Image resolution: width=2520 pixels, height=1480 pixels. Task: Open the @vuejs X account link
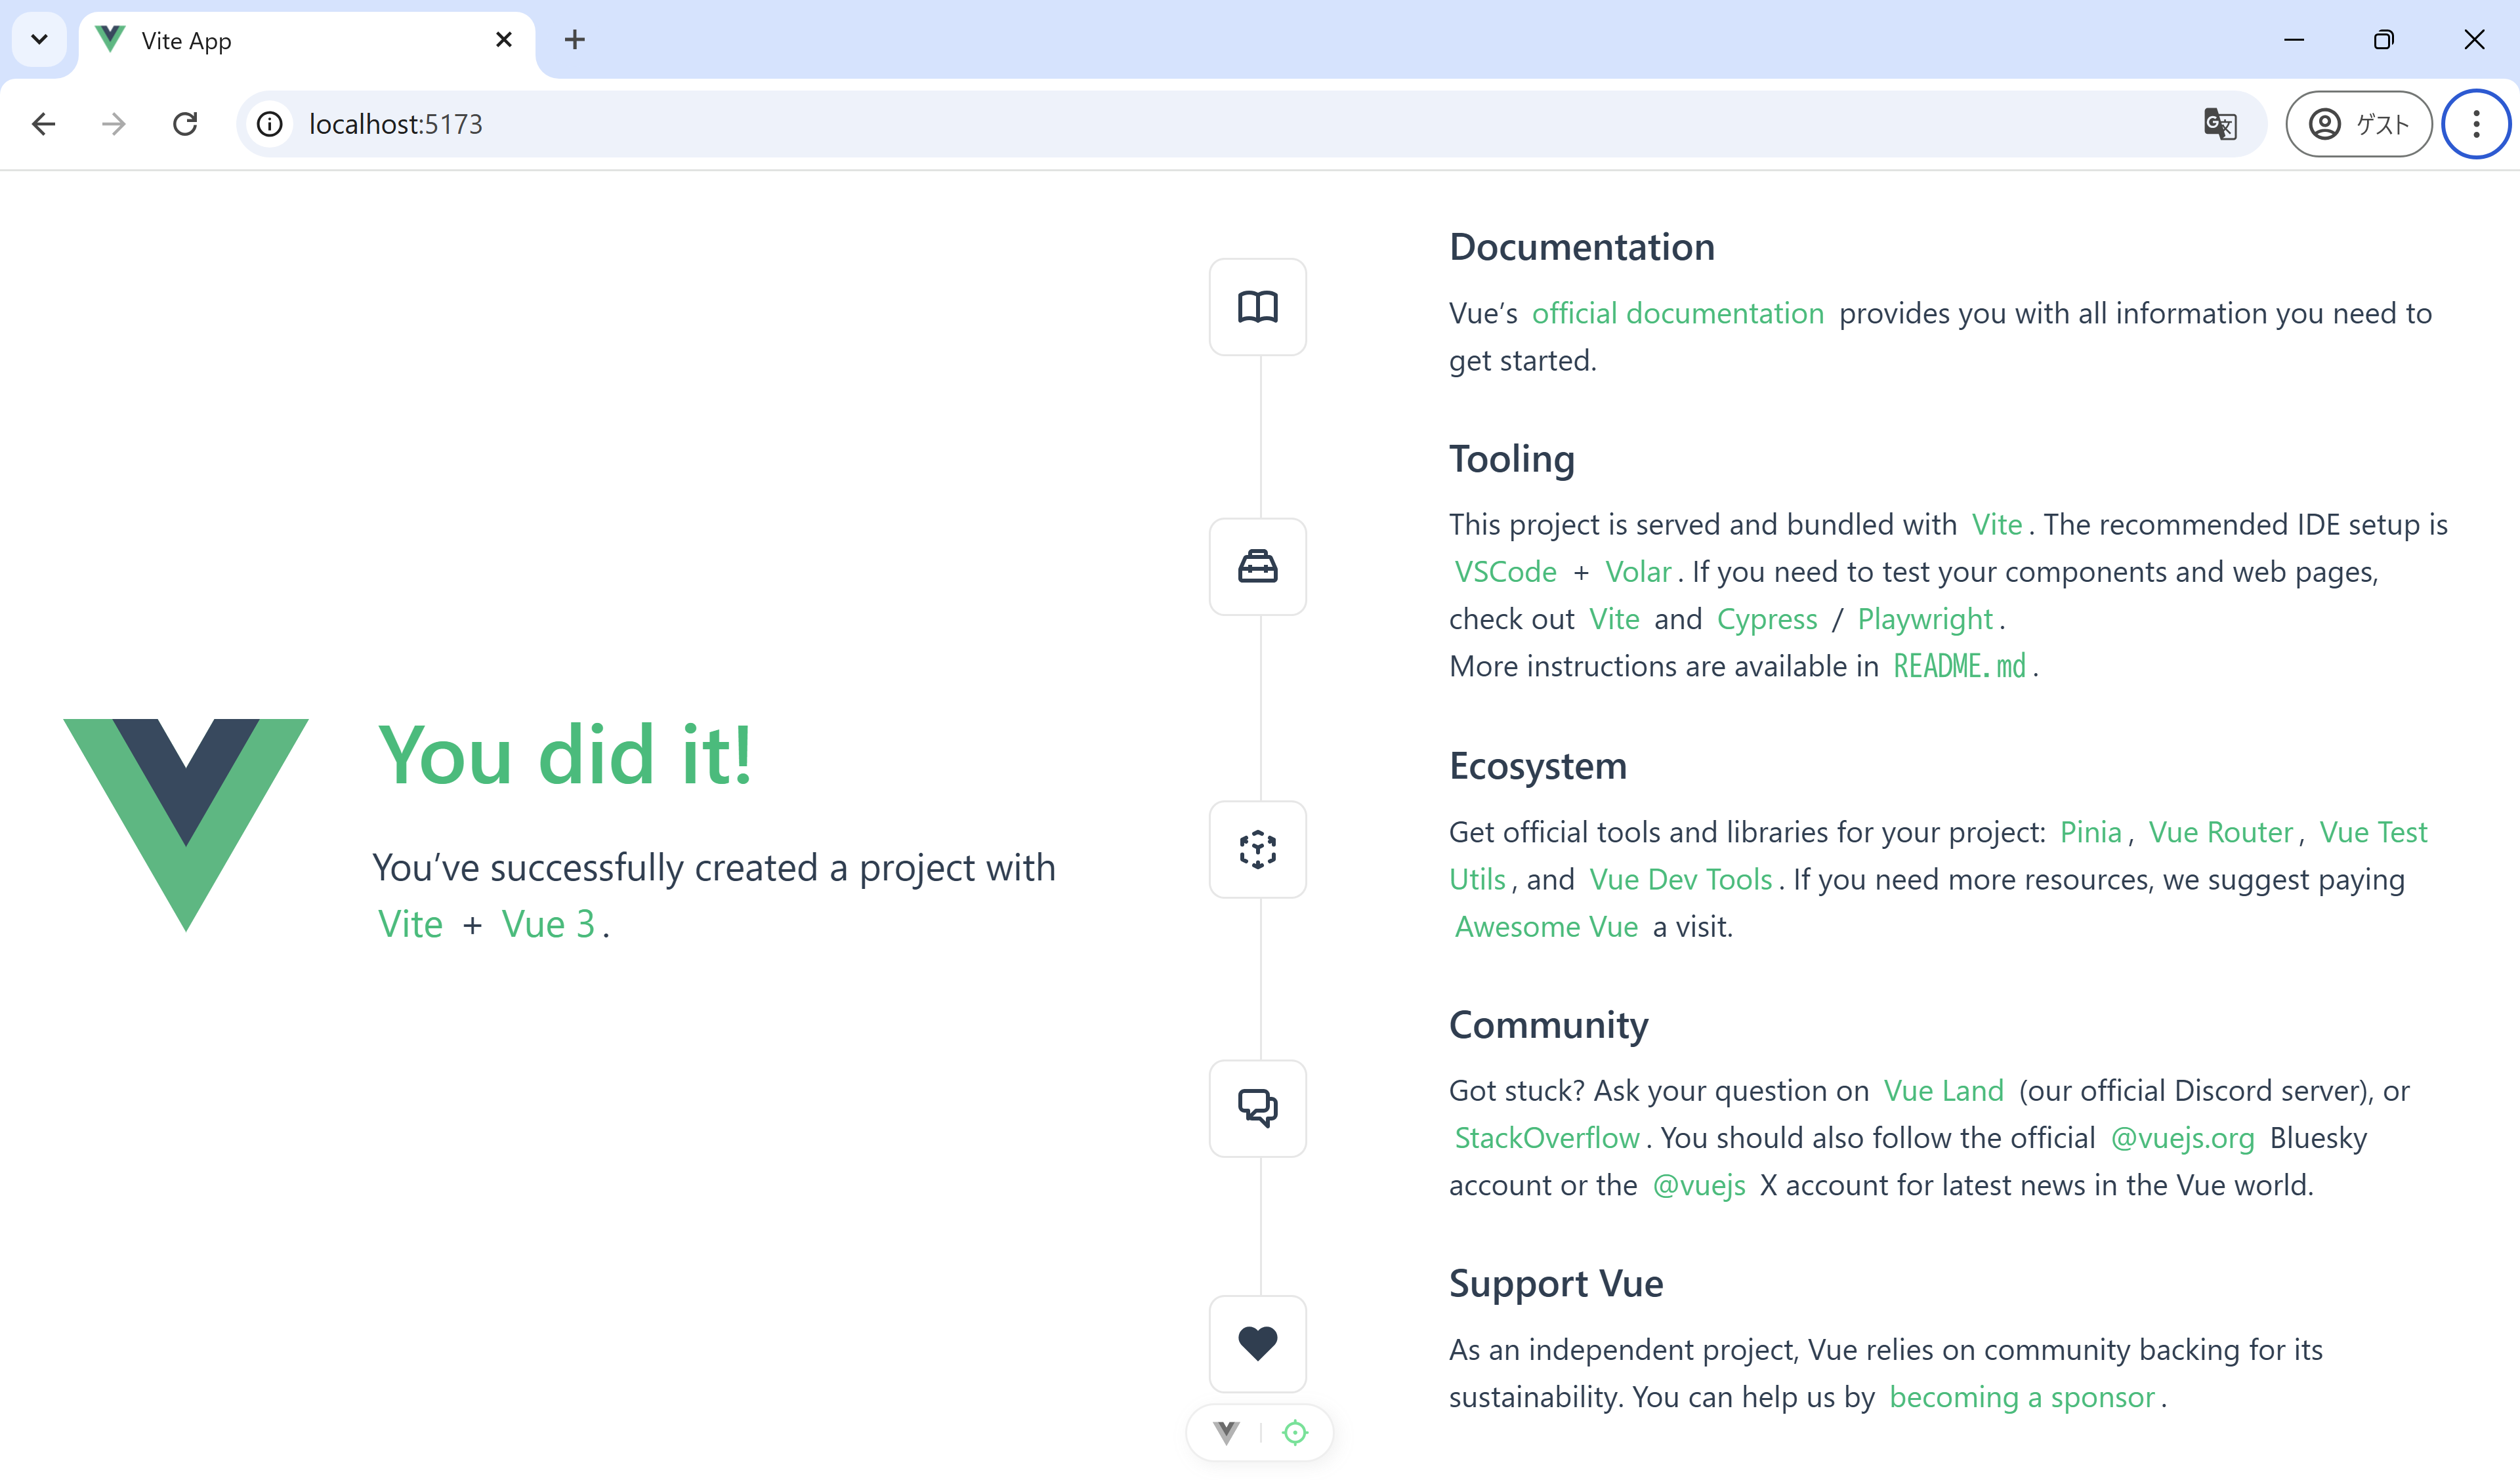(x=1699, y=1185)
